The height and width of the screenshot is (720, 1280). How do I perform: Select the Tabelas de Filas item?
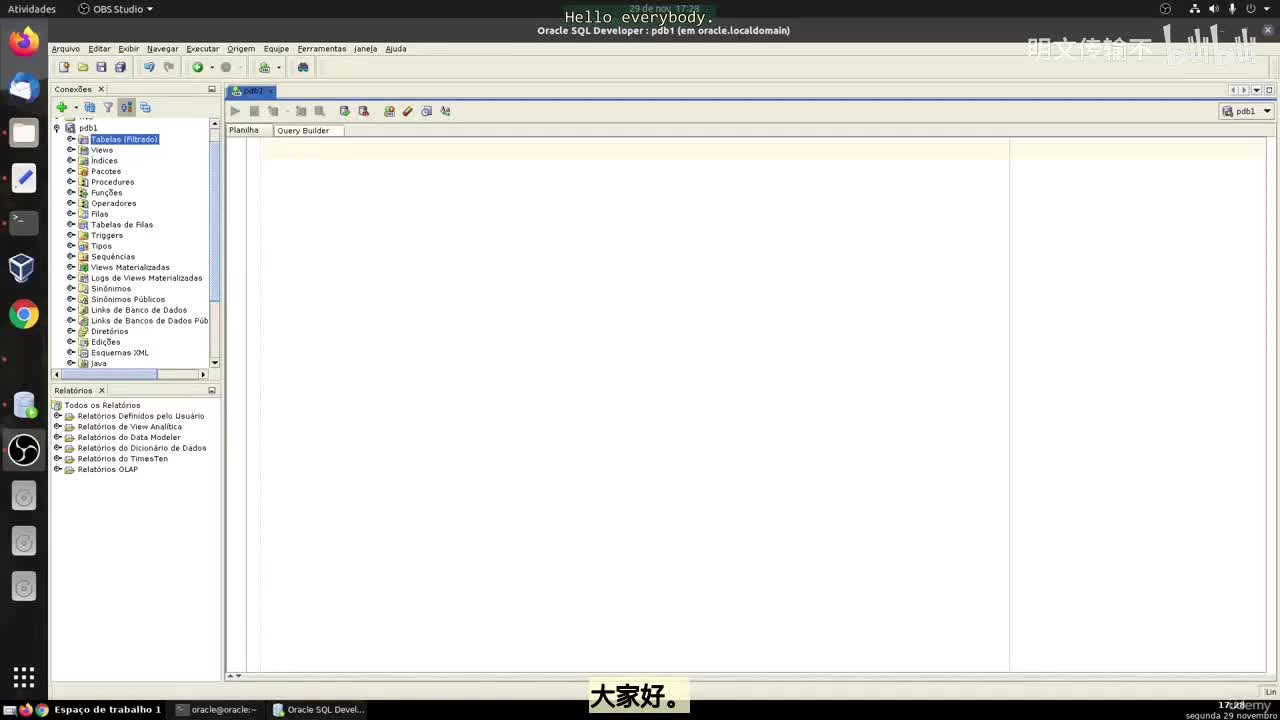click(x=122, y=224)
